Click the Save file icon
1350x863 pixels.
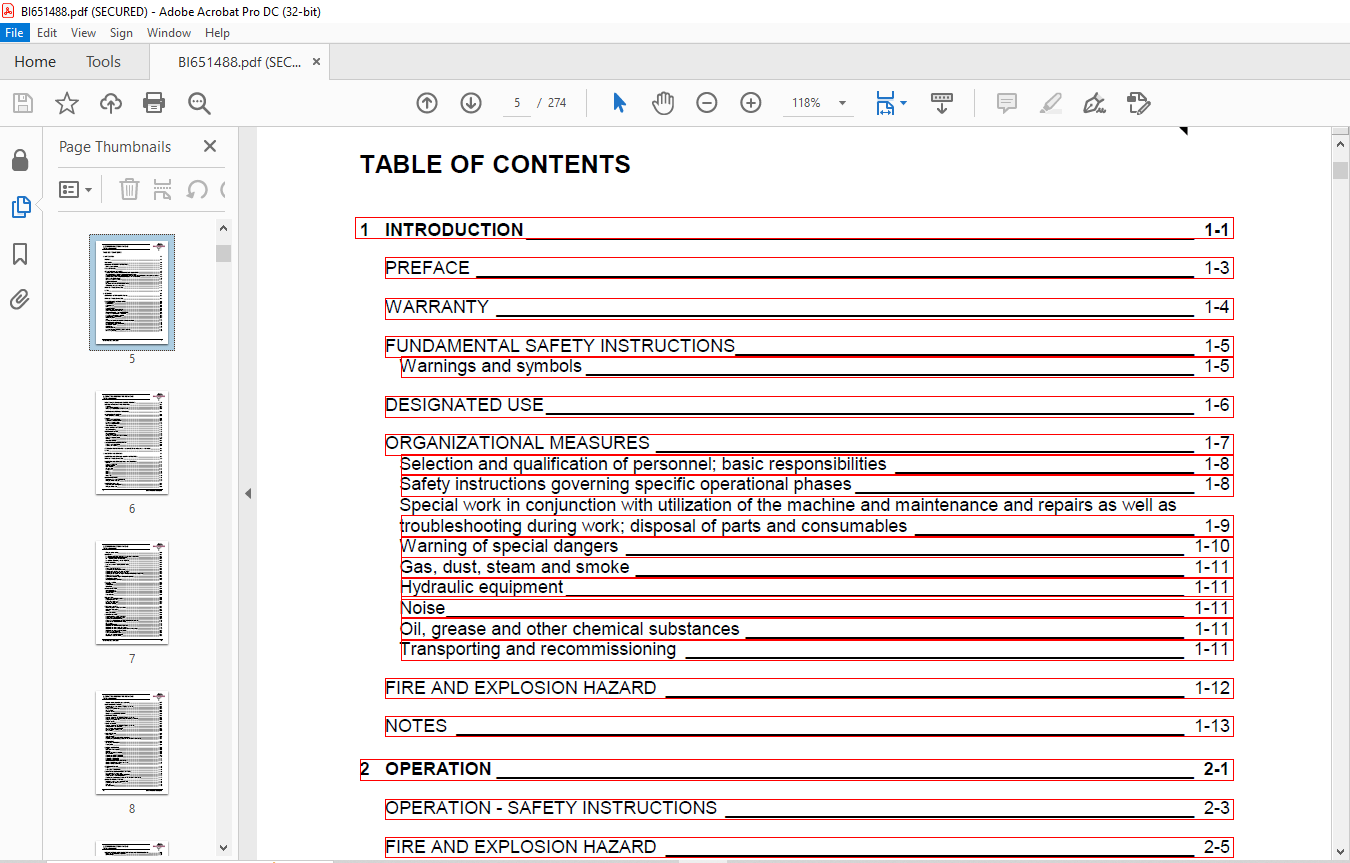coord(22,103)
